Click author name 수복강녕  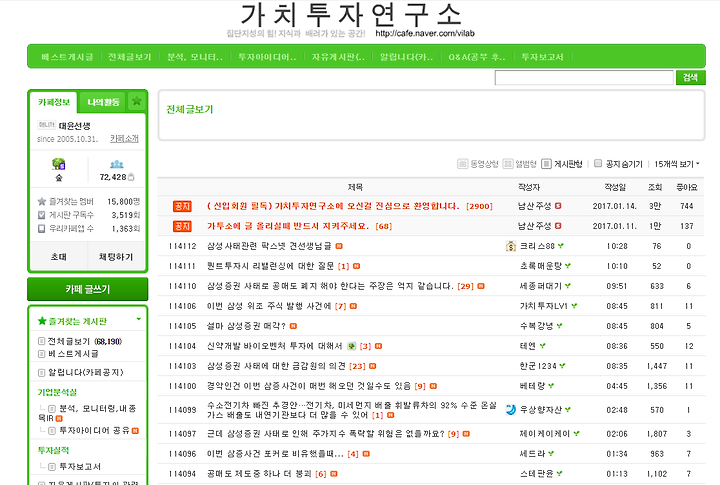pos(536,326)
